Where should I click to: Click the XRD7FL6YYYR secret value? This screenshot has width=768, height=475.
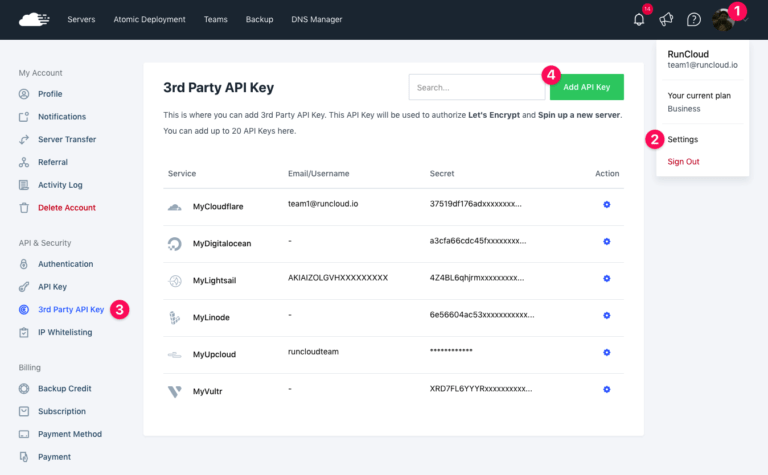click(x=481, y=389)
